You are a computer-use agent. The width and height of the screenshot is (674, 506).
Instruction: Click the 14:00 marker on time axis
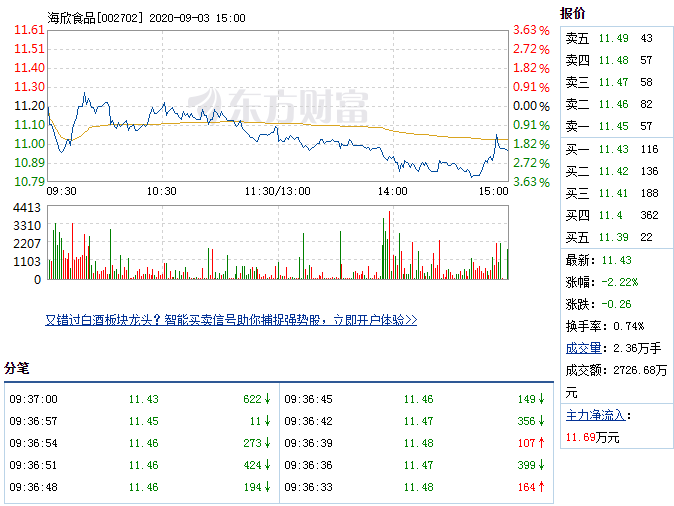click(x=392, y=191)
